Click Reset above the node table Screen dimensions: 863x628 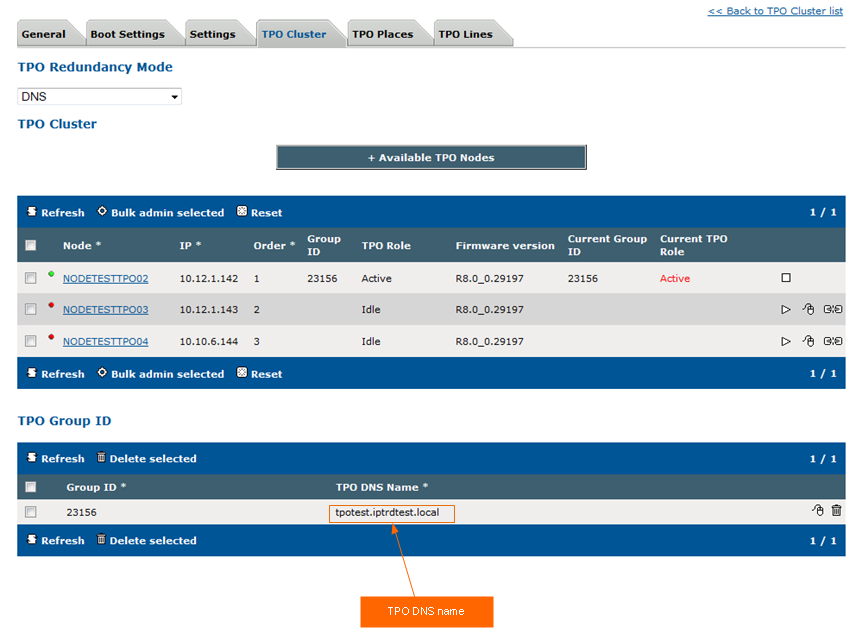[260, 212]
